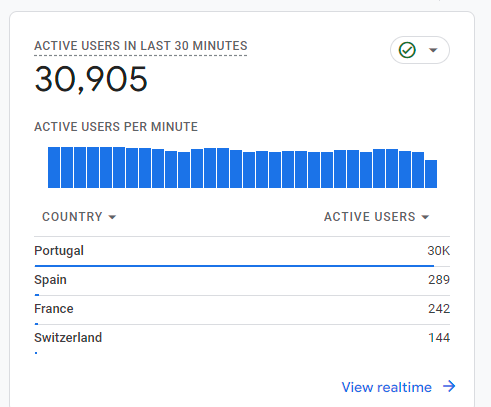The height and width of the screenshot is (407, 491).
Task: Select the France country row
Action: click(242, 310)
